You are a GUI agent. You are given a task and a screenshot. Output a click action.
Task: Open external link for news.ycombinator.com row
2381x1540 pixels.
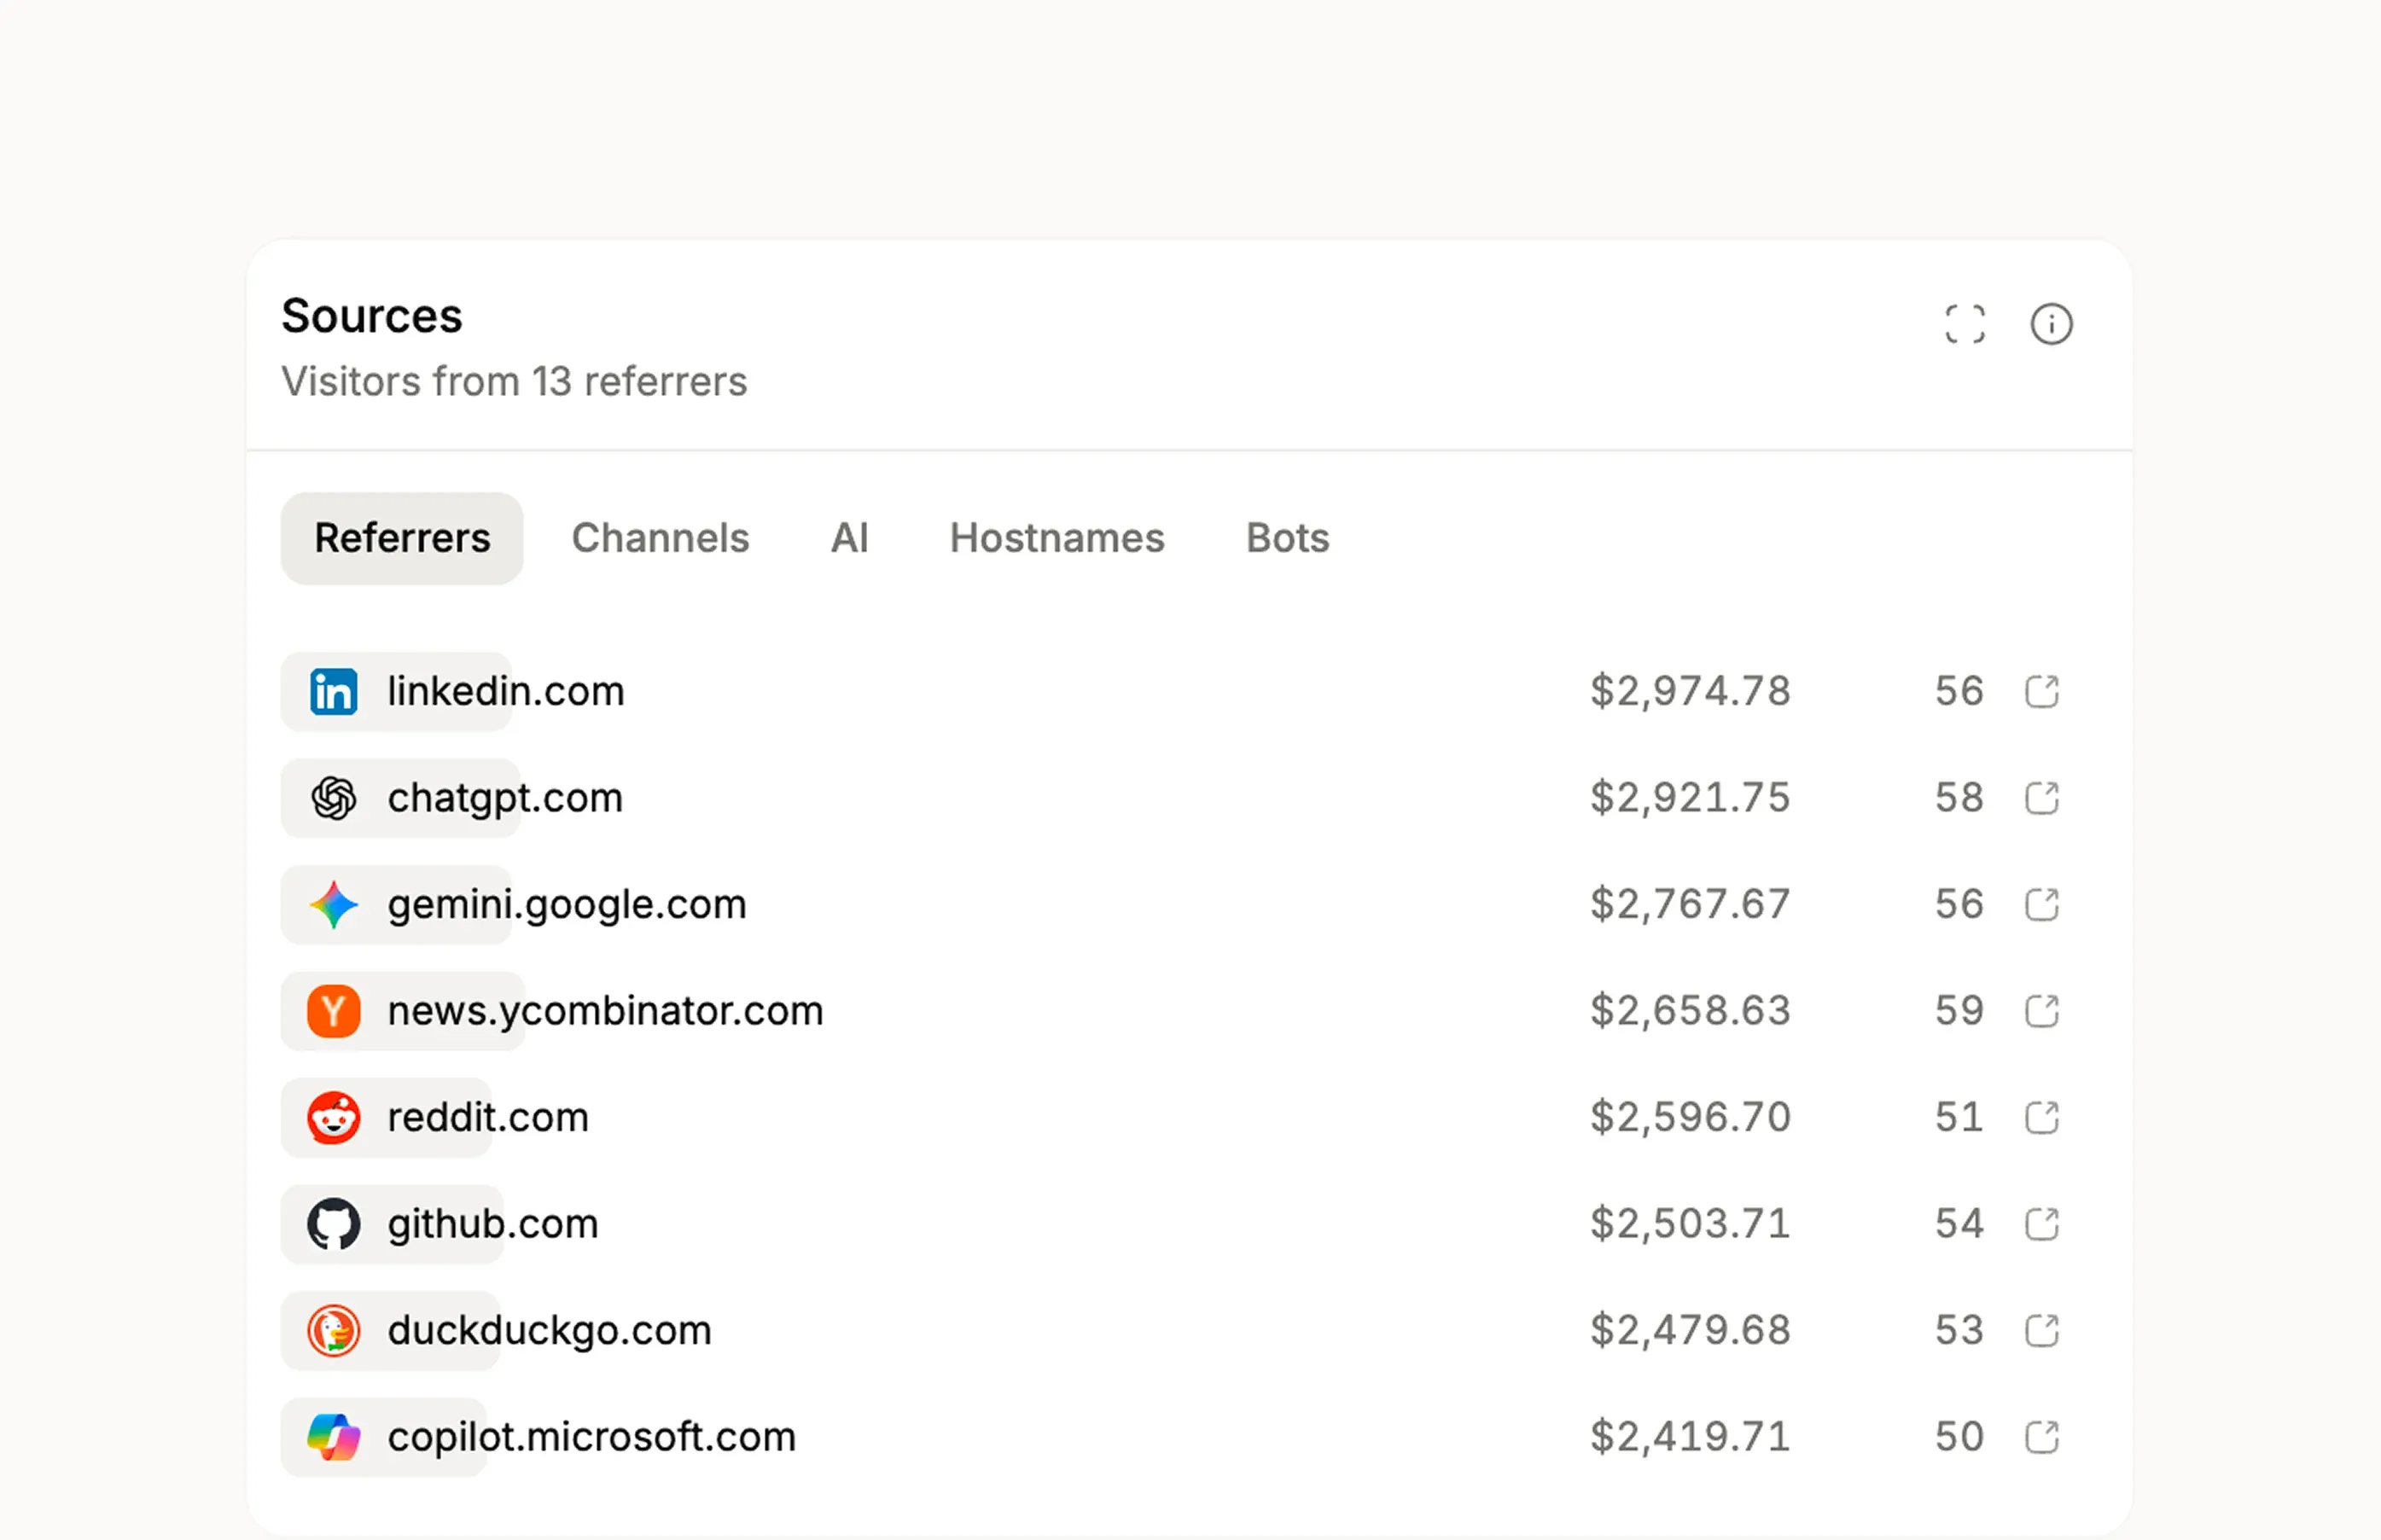tap(2041, 1011)
